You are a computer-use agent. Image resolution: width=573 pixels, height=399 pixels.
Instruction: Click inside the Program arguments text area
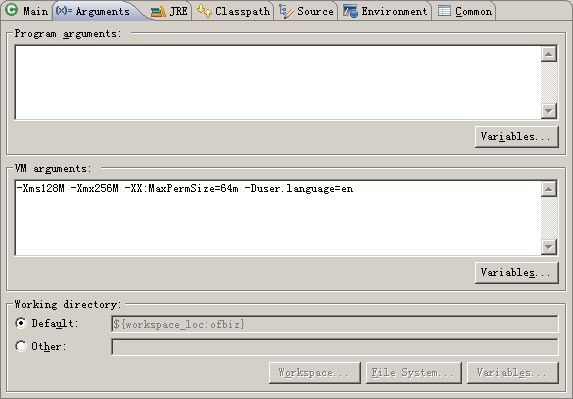click(x=278, y=83)
